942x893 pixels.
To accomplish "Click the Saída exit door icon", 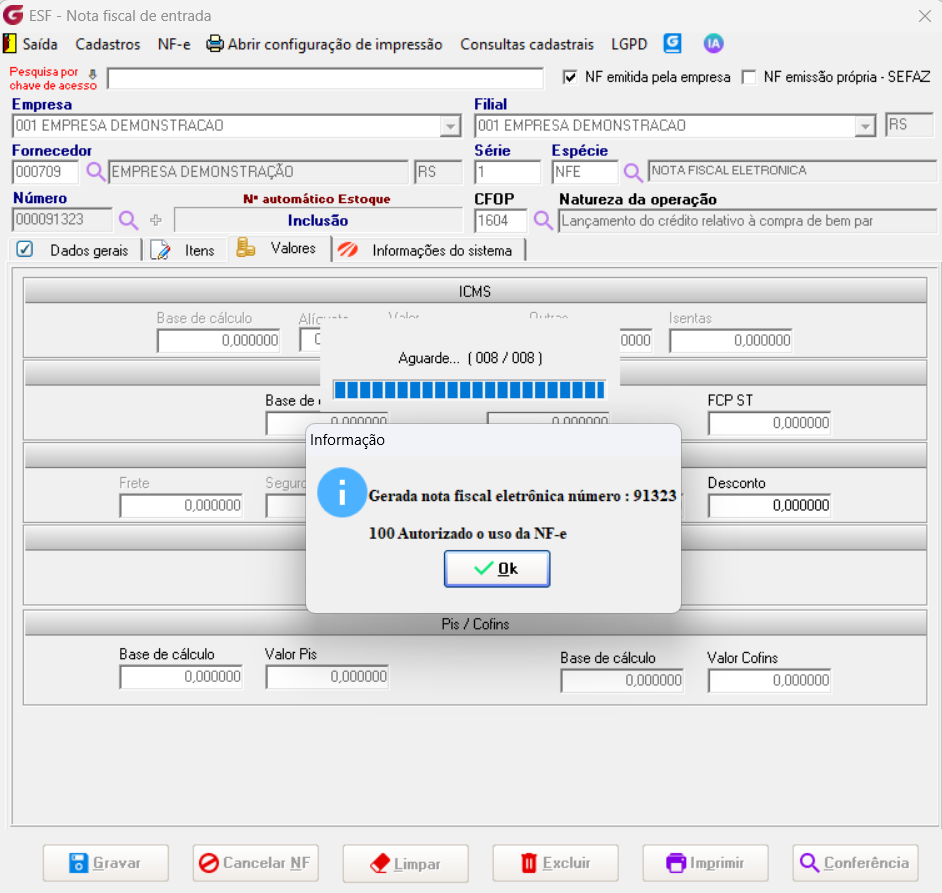I will pyautogui.click(x=10, y=44).
